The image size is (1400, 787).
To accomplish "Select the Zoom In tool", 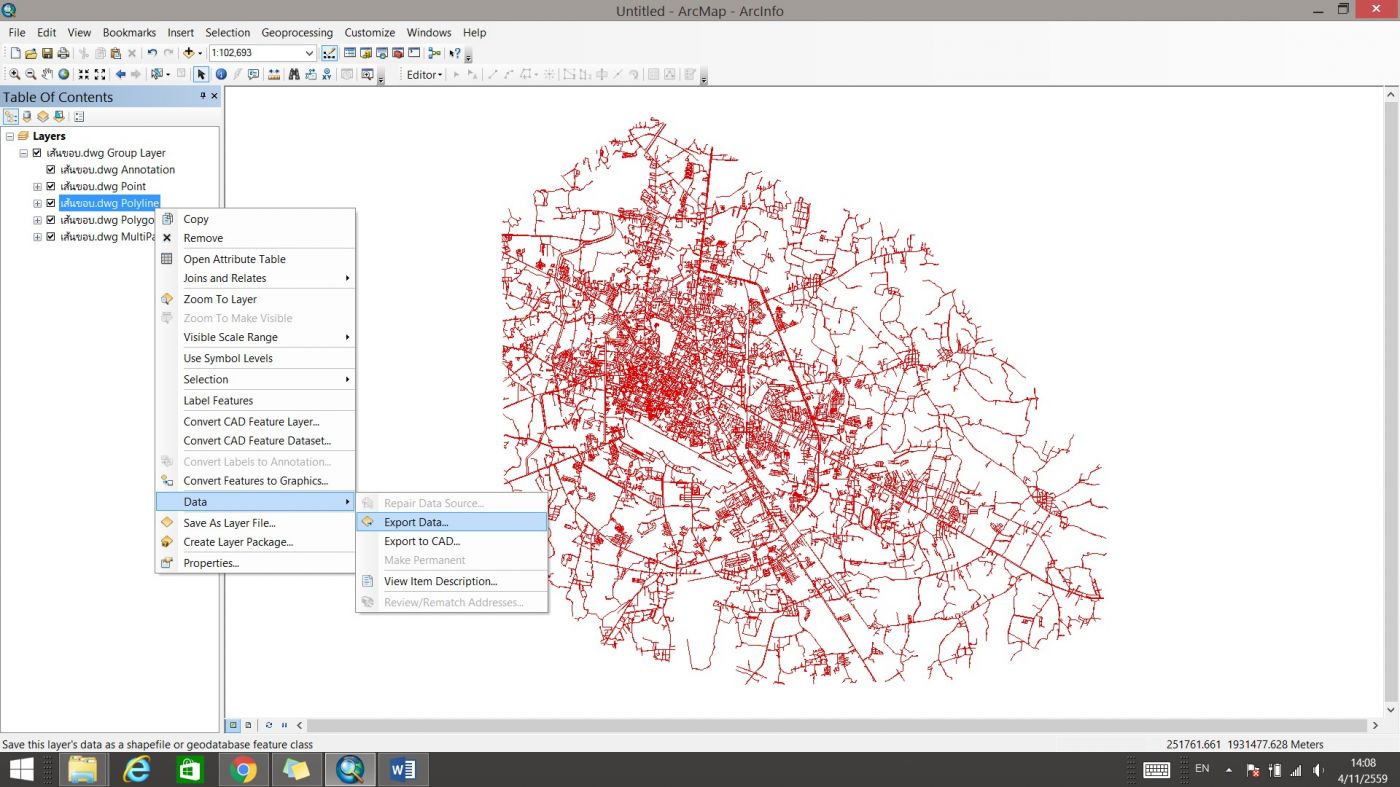I will (x=15, y=75).
